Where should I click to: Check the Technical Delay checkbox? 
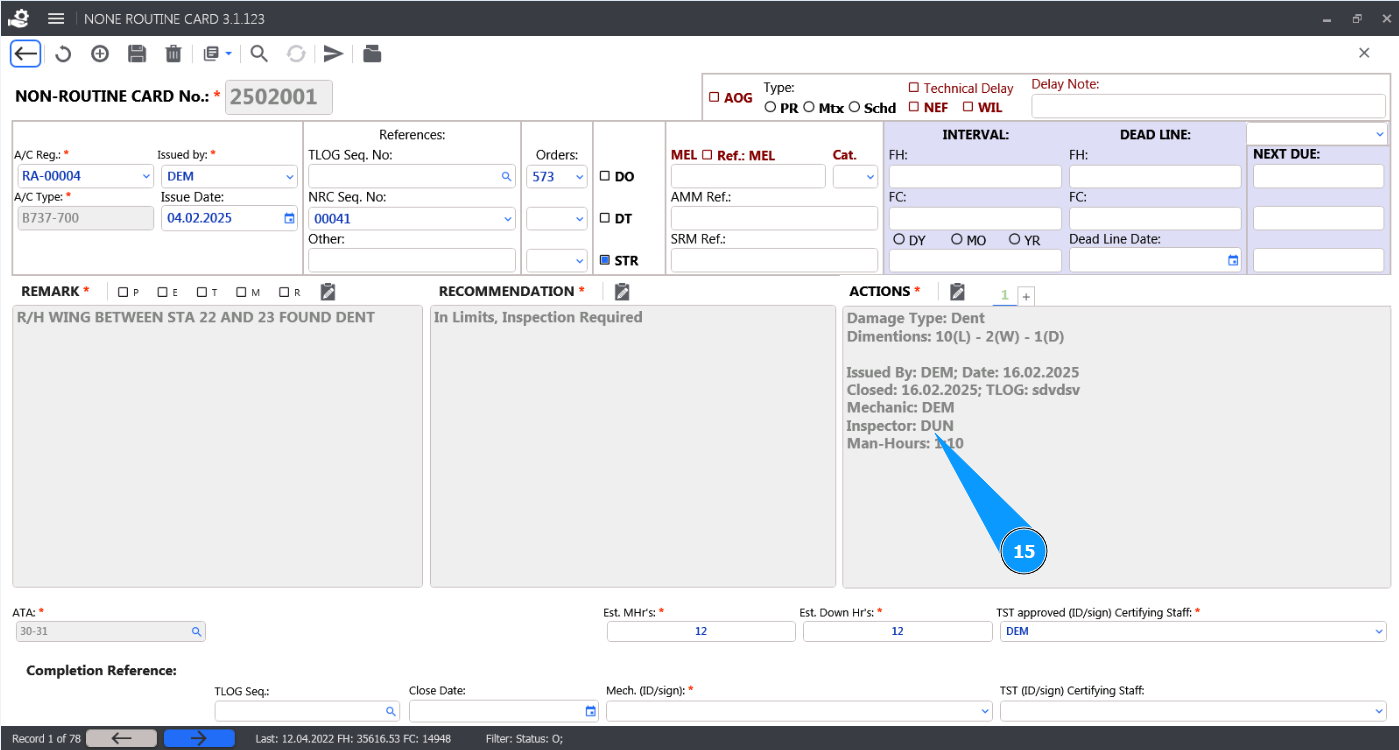913,88
